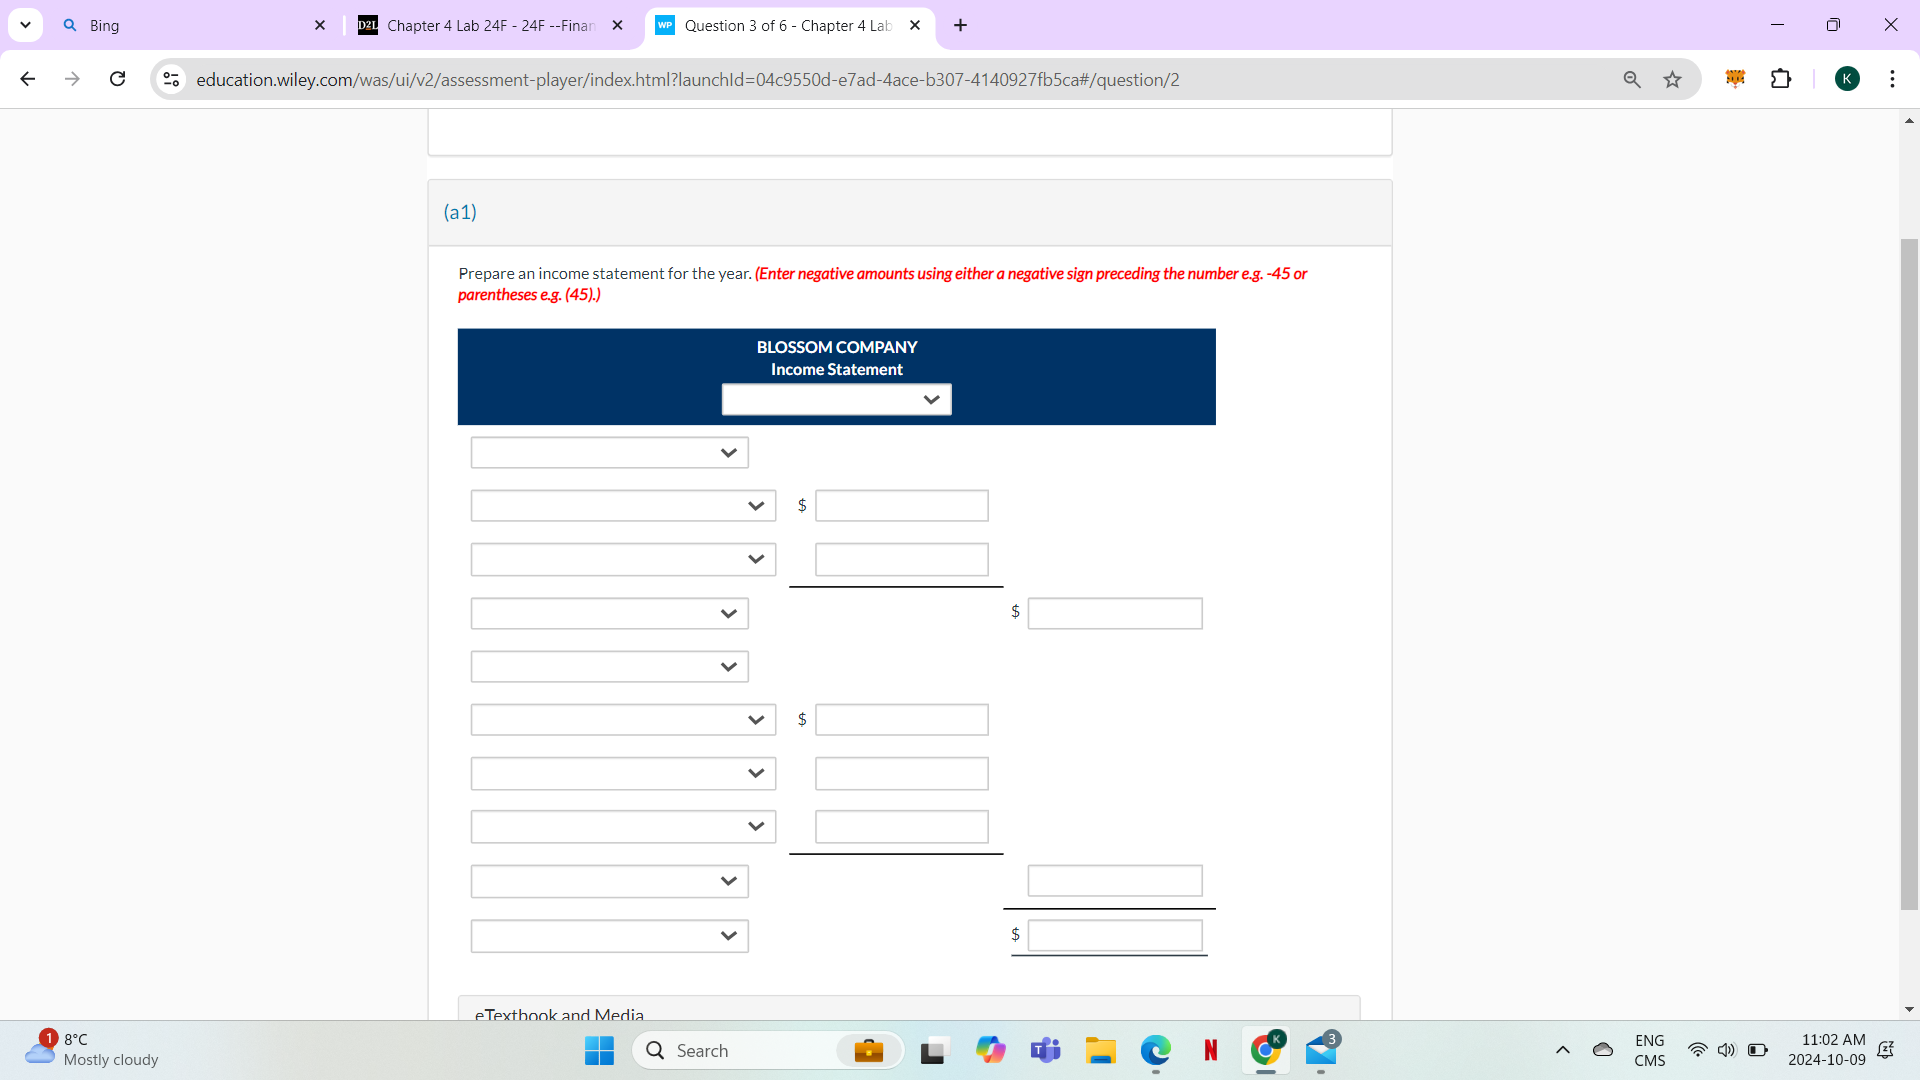Open the tiger emoji browser extension

click(x=1737, y=79)
